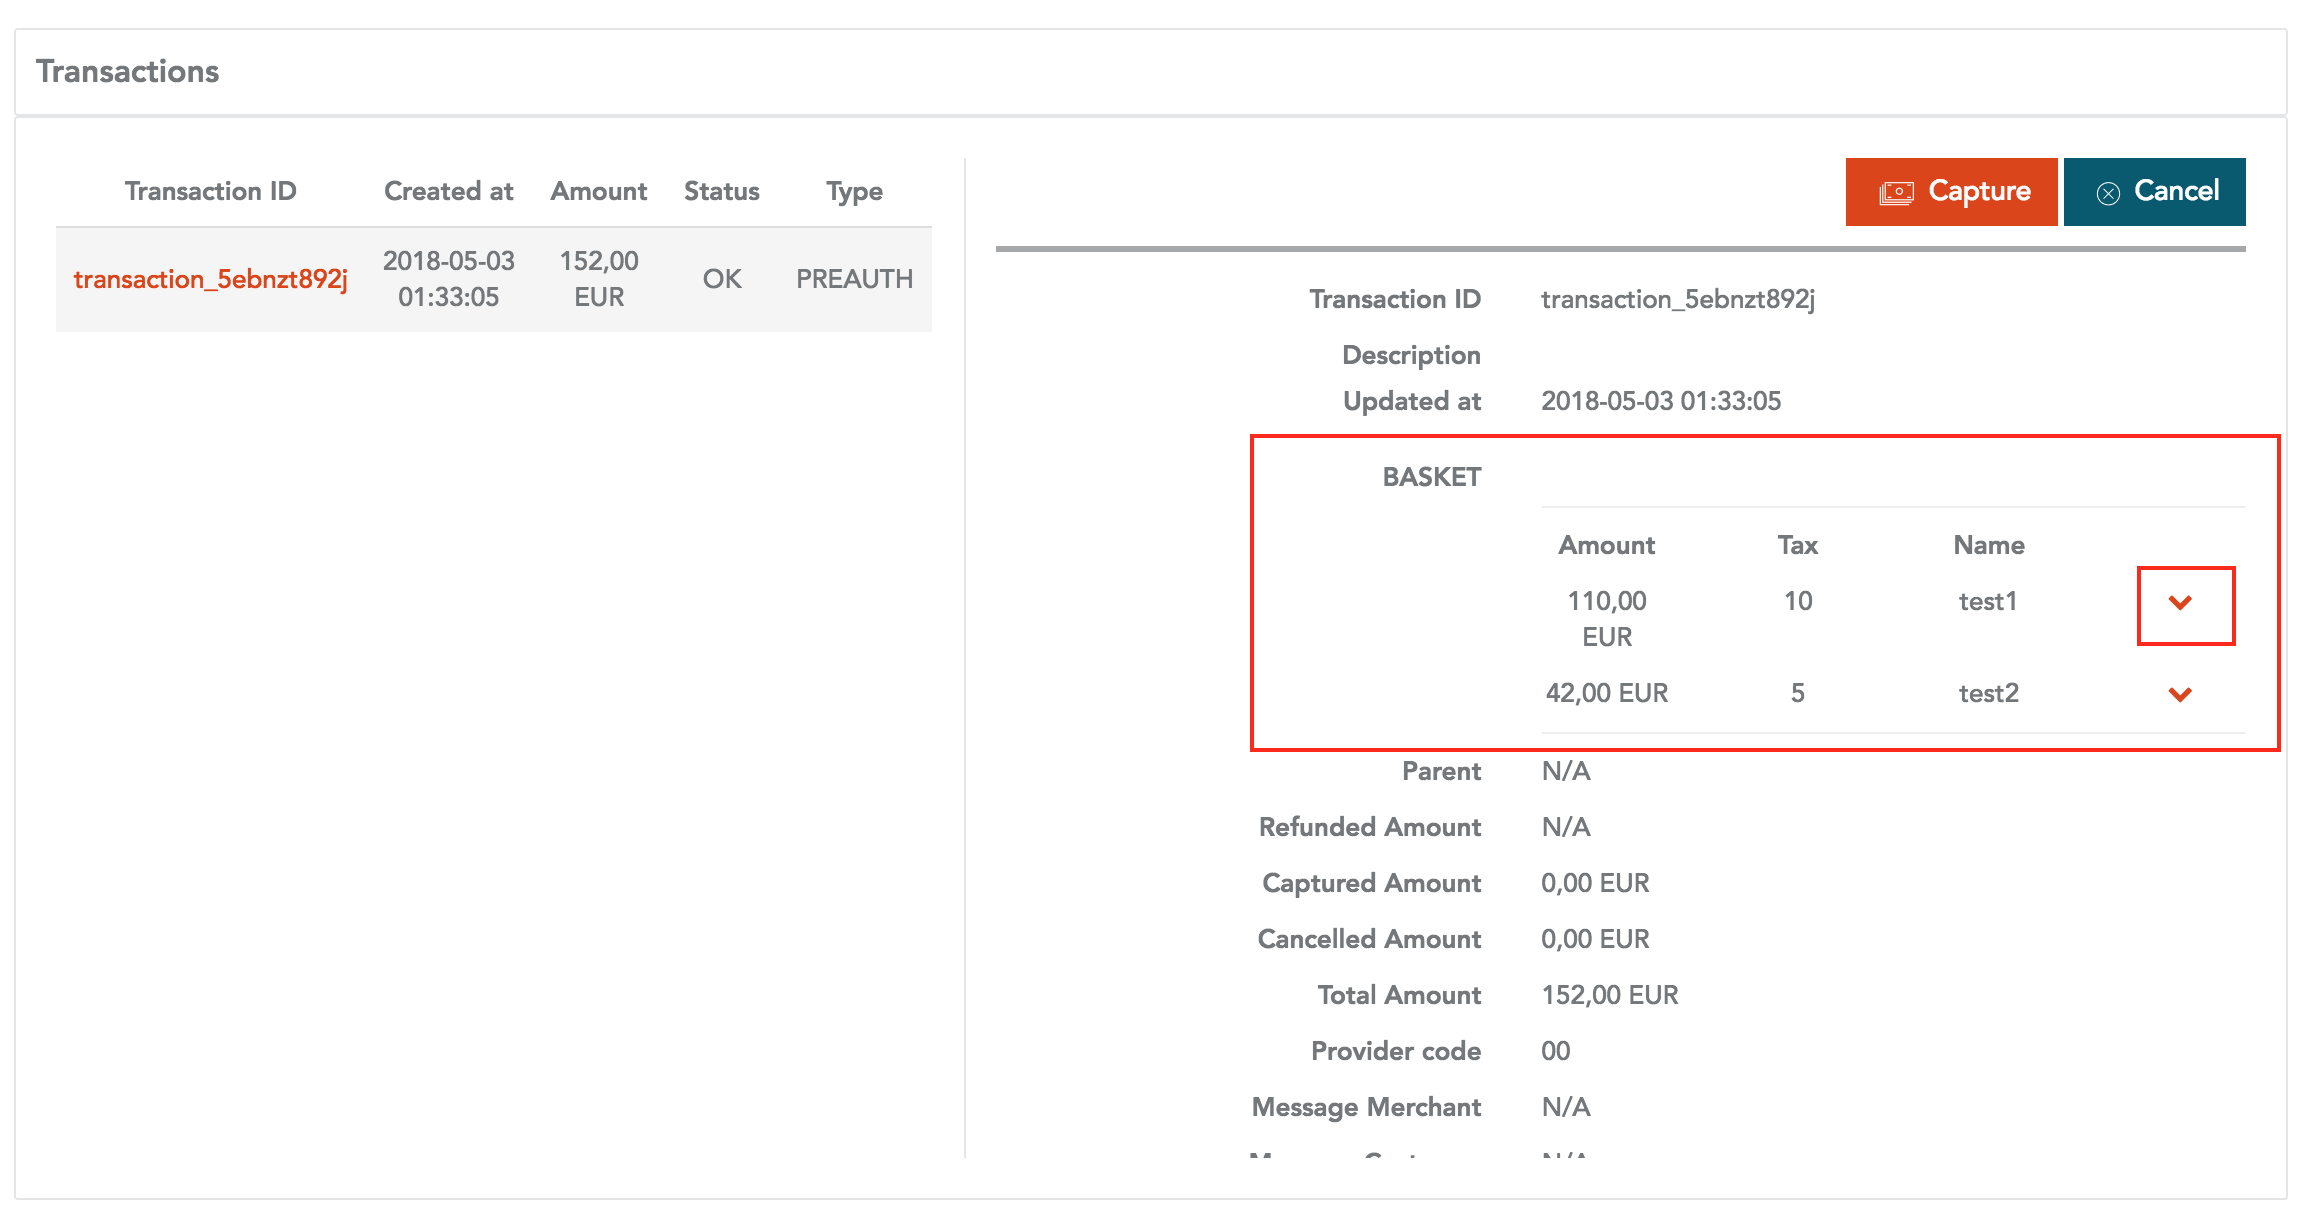Click the Amount column header in transactions list
The height and width of the screenshot is (1230, 2318).
[599, 191]
